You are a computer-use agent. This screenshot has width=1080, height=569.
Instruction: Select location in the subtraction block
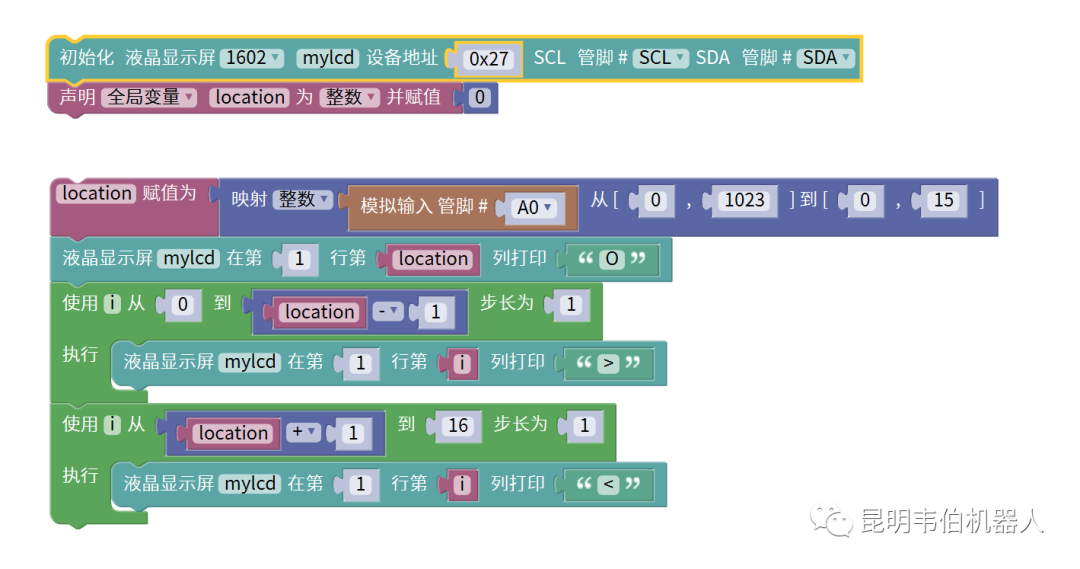click(x=320, y=312)
